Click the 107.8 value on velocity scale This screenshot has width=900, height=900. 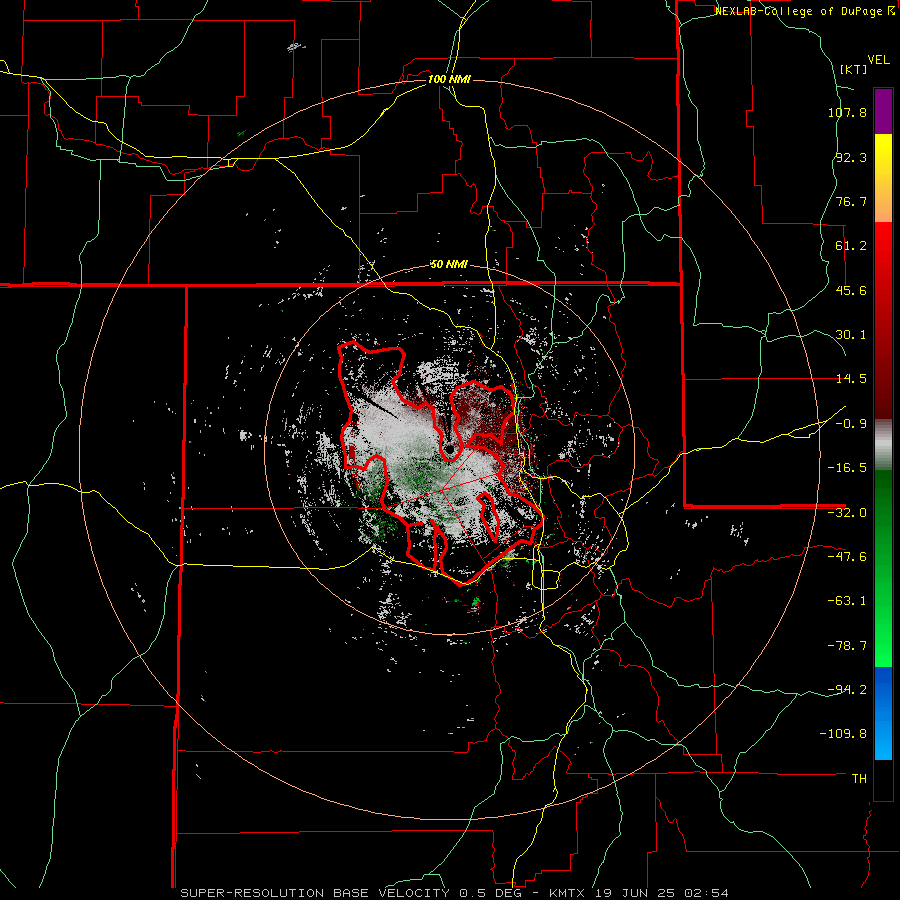[847, 112]
